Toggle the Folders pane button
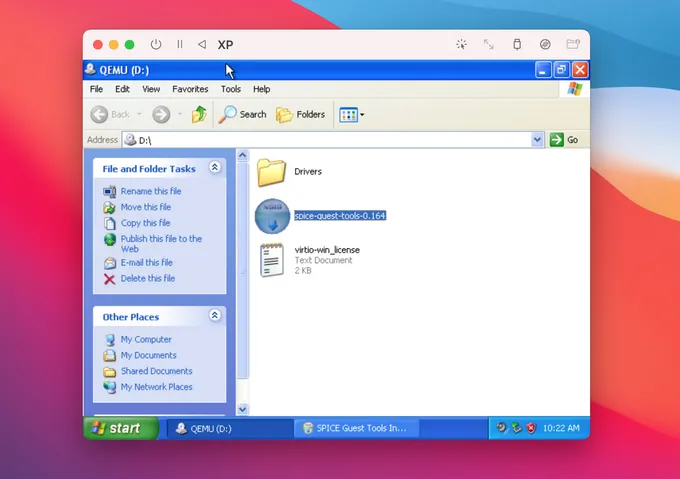Image resolution: width=680 pixels, height=479 pixels. [x=300, y=114]
